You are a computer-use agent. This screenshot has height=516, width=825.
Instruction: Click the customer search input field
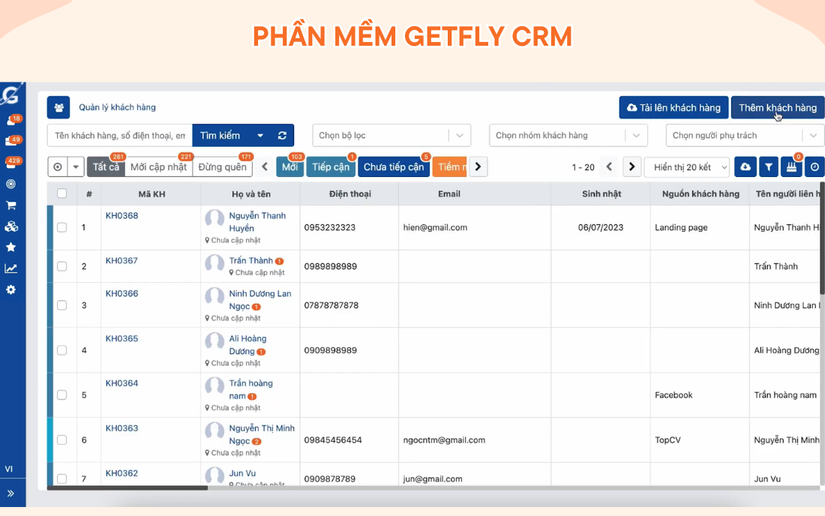[120, 136]
